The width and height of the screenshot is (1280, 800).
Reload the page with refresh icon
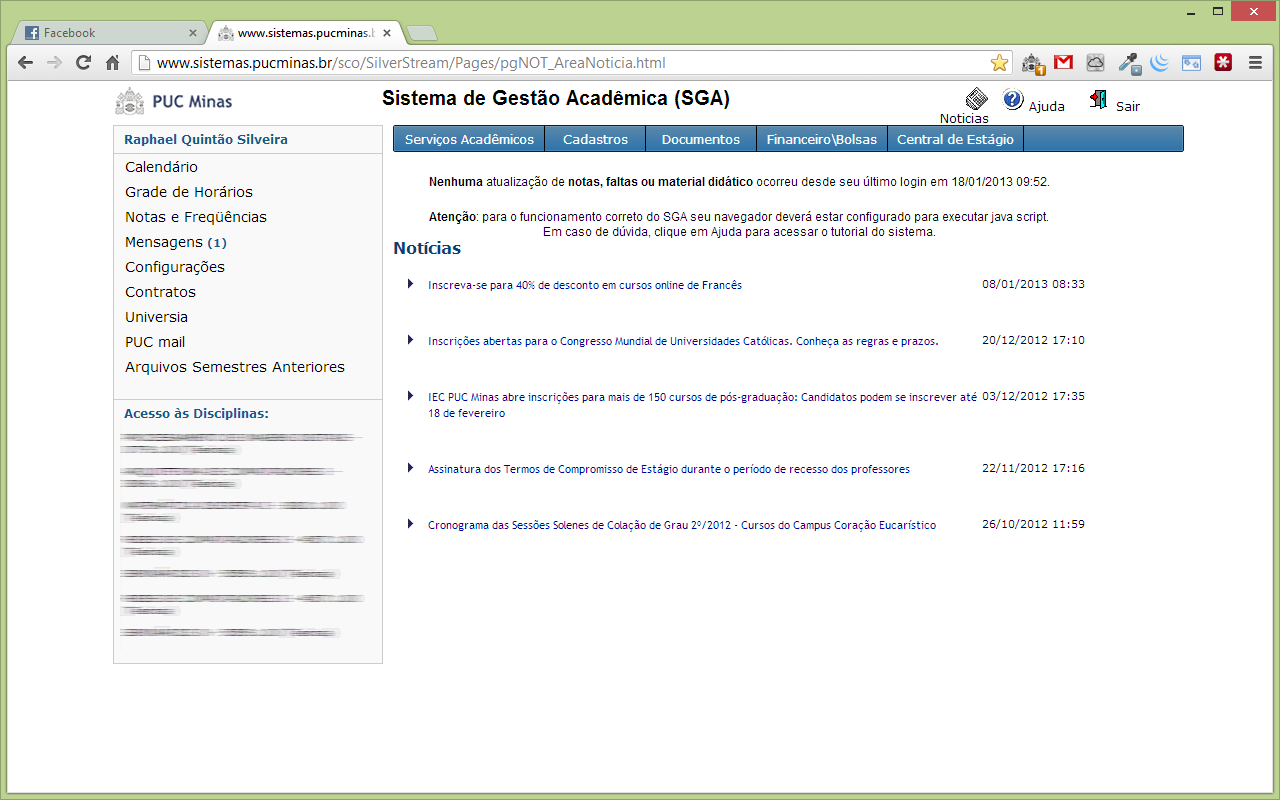83,62
